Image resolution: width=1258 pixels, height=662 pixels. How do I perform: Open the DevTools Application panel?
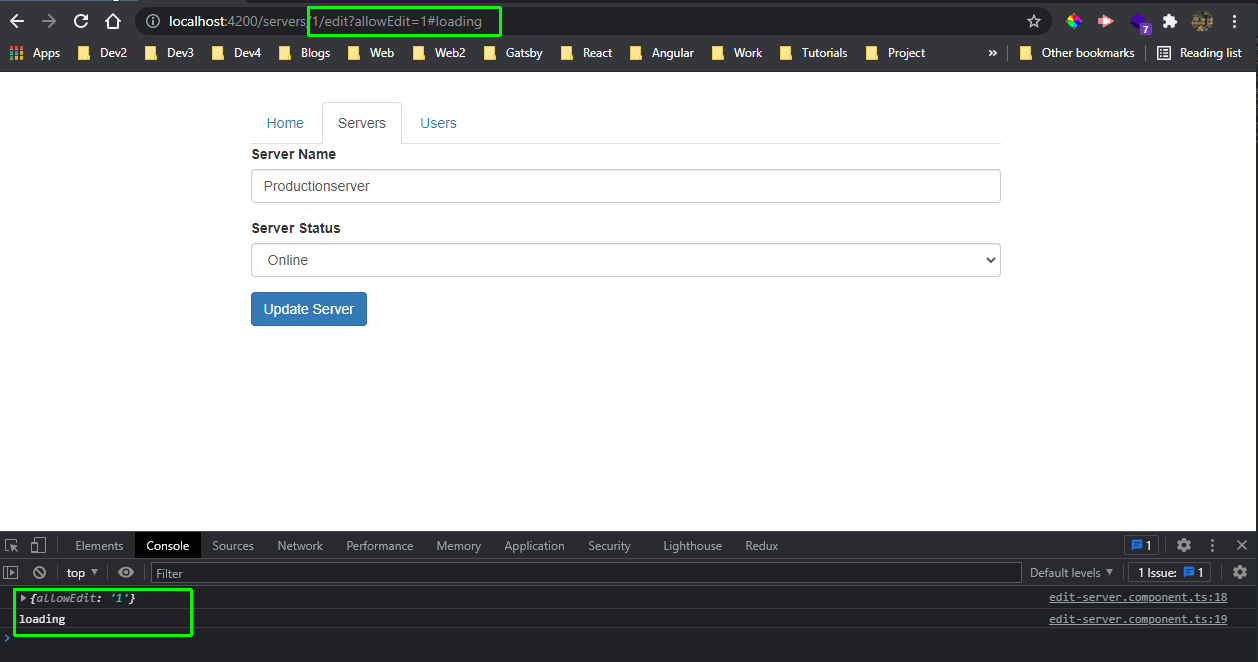pyautogui.click(x=535, y=546)
